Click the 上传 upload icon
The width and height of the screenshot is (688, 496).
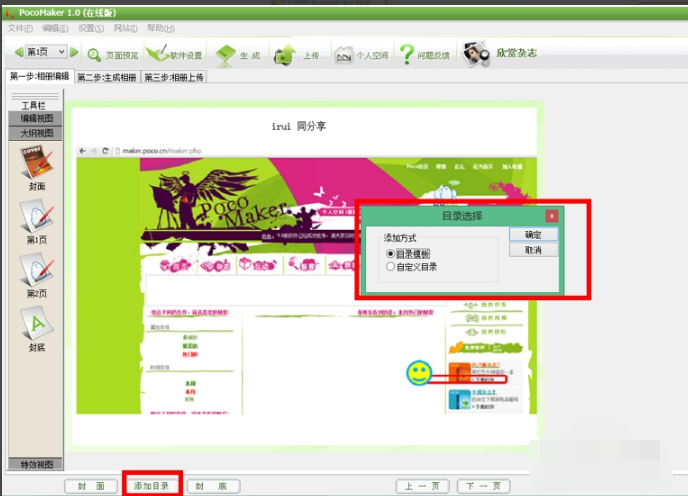[285, 55]
